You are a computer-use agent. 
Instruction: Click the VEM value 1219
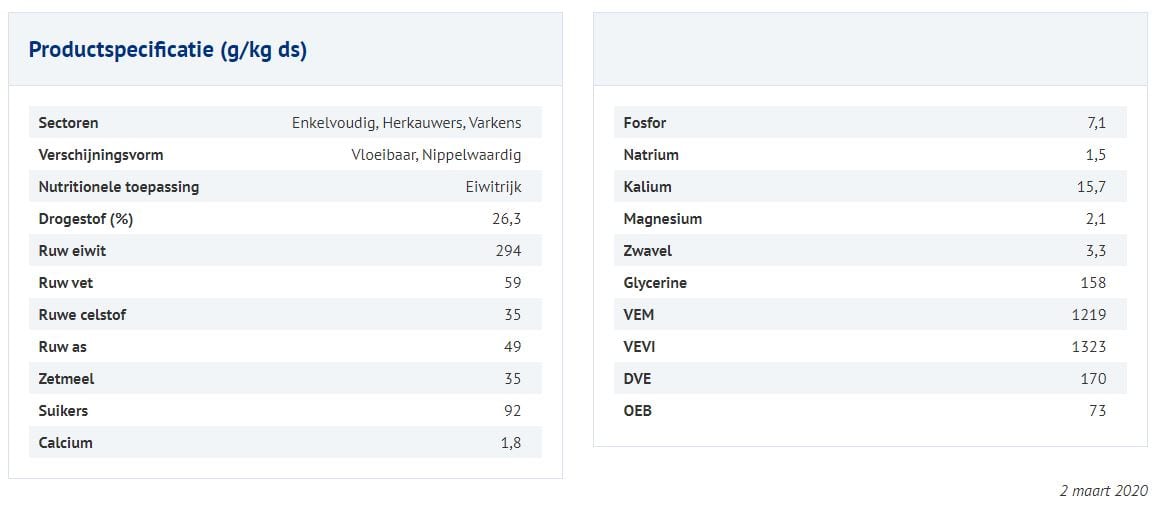(1088, 315)
